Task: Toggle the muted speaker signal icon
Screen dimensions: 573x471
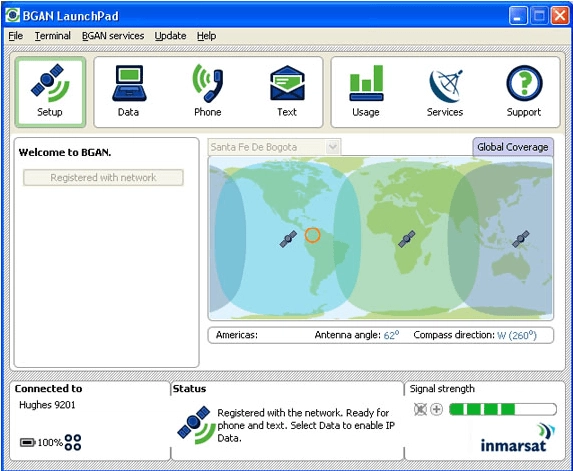Action: tap(420, 409)
